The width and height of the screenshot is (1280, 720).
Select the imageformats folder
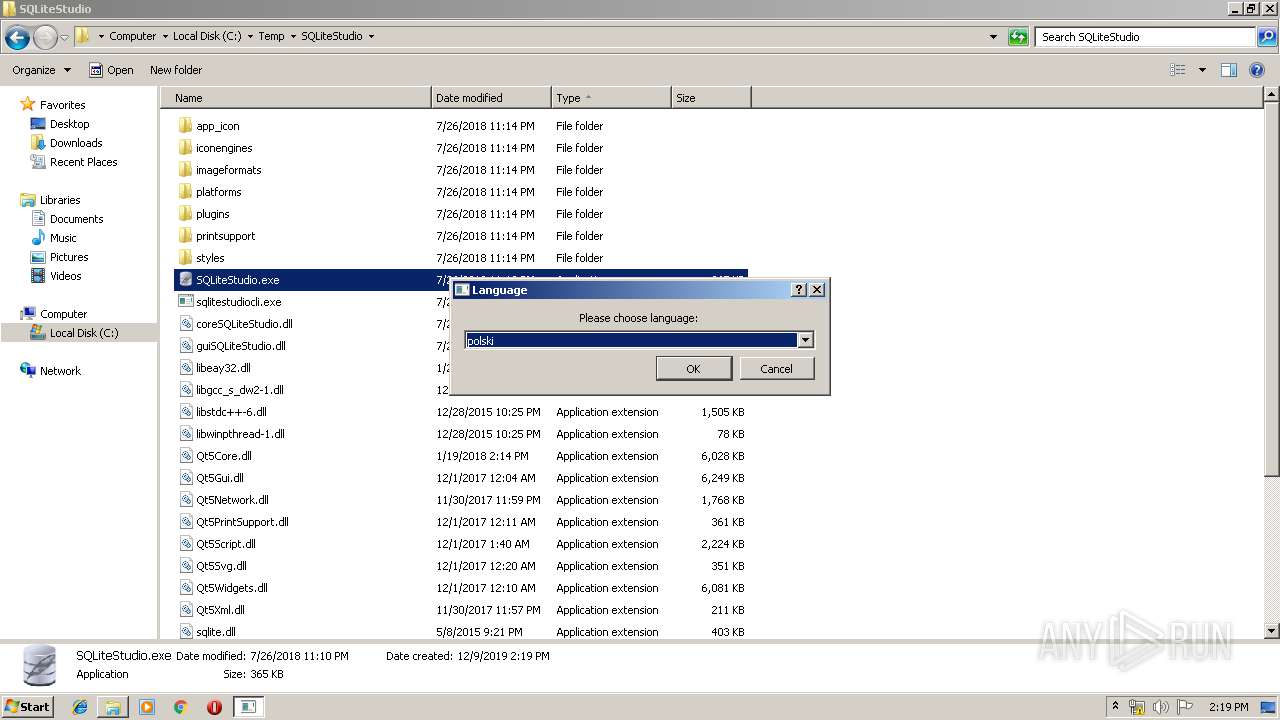pos(228,170)
